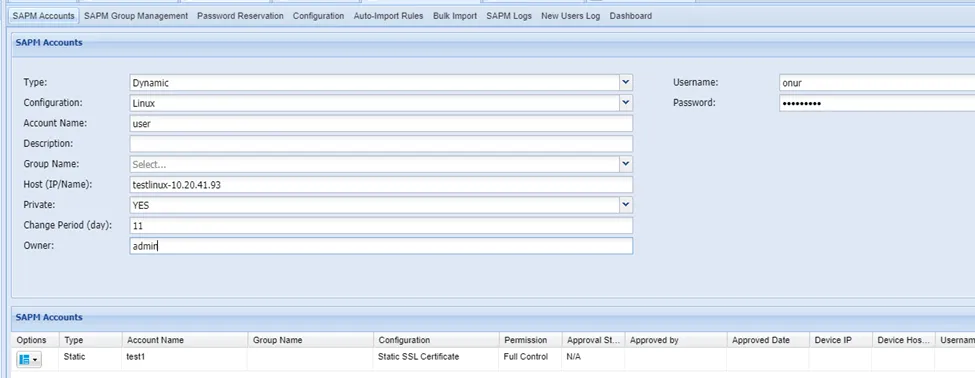The height and width of the screenshot is (378, 975).
Task: Open New Users Log tab
Action: coord(570,16)
